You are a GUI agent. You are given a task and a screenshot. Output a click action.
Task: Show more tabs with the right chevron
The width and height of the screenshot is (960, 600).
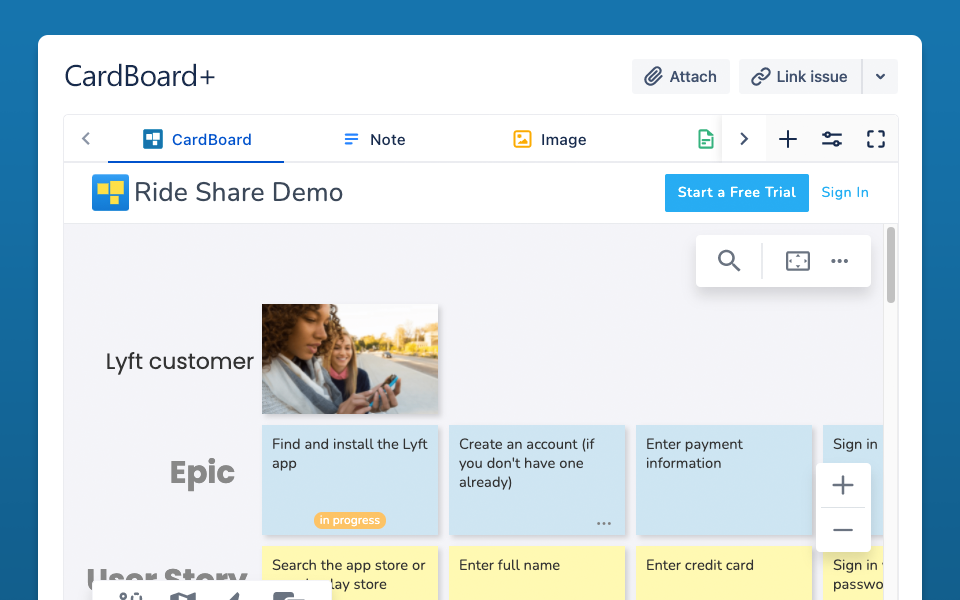[744, 140]
